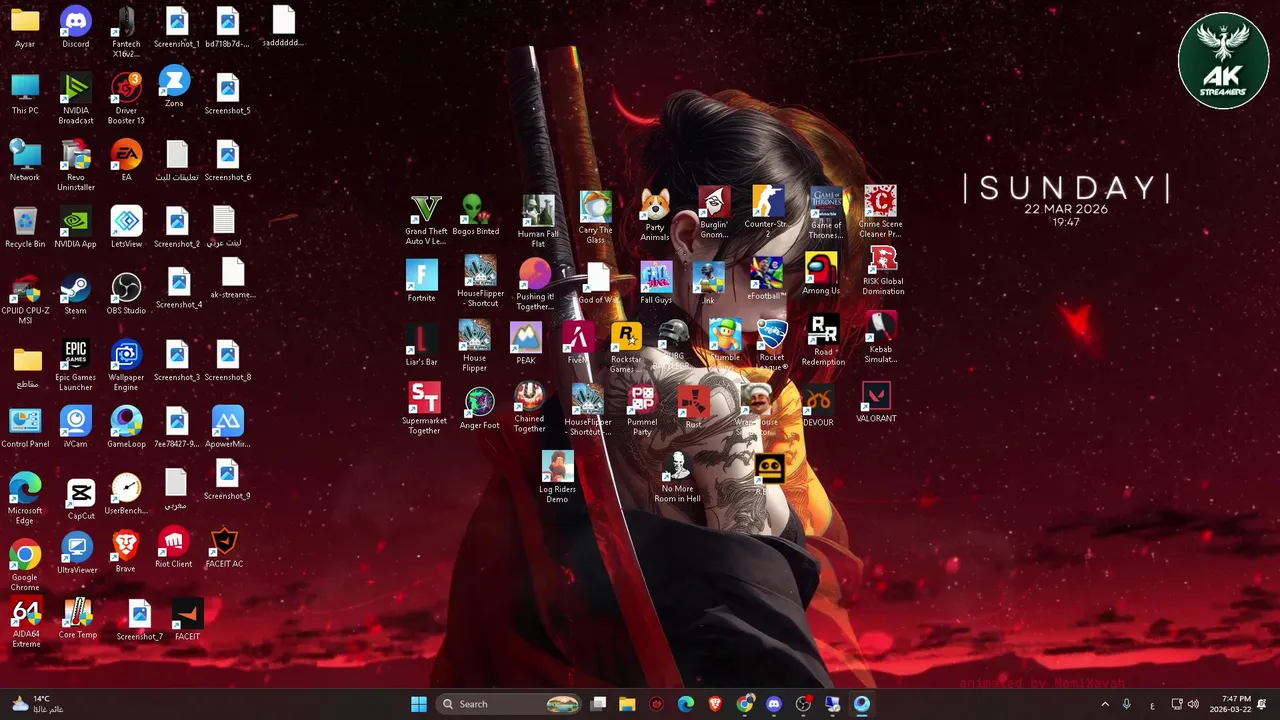
Task: Open the Rockstar Games Launcher icon
Action: click(x=626, y=349)
